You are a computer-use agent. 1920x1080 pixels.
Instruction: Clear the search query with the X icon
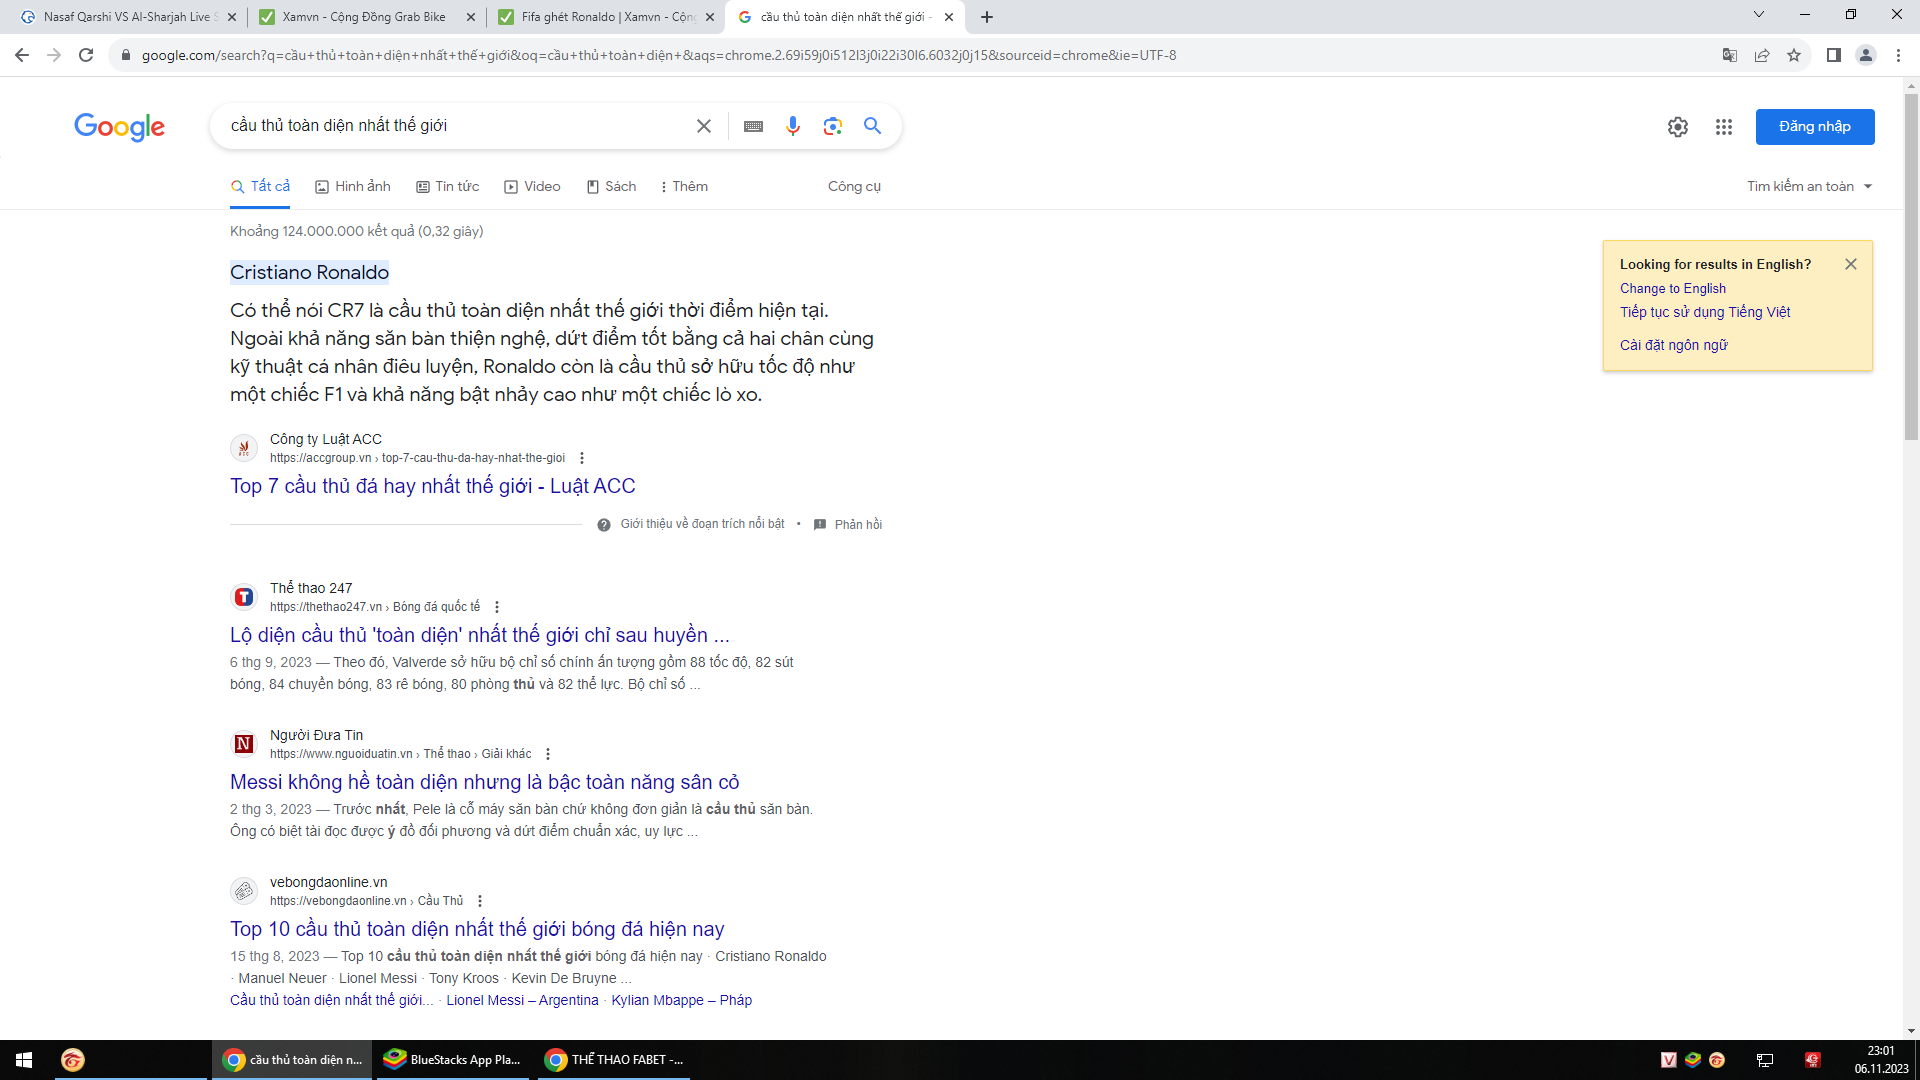click(x=704, y=126)
